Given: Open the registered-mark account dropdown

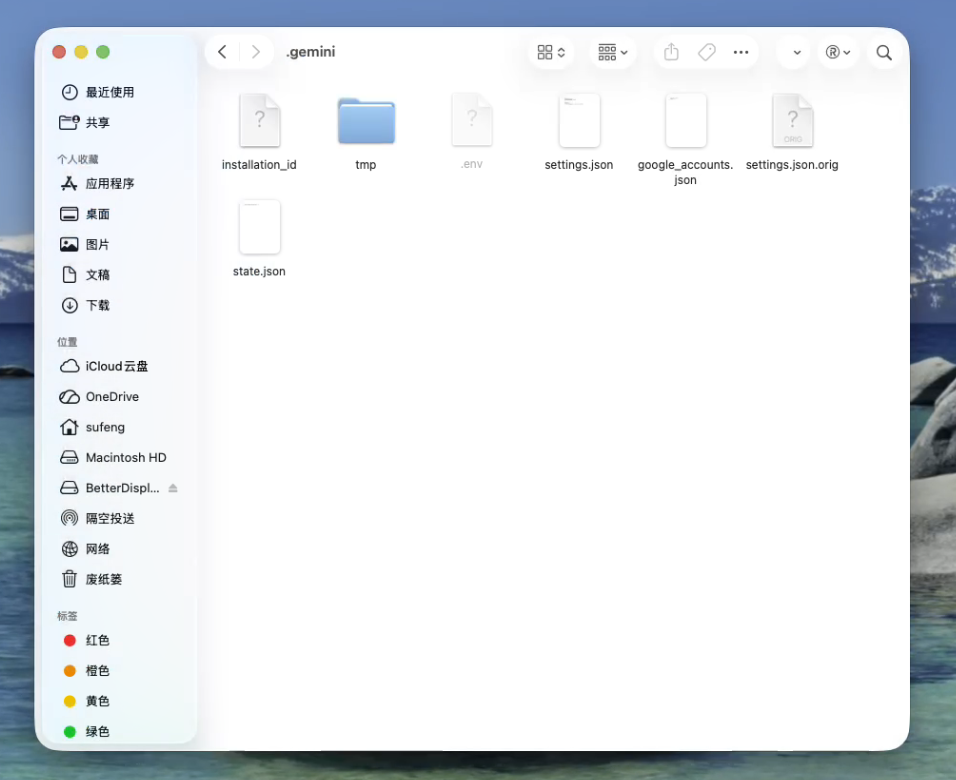Looking at the screenshot, I should 837,52.
